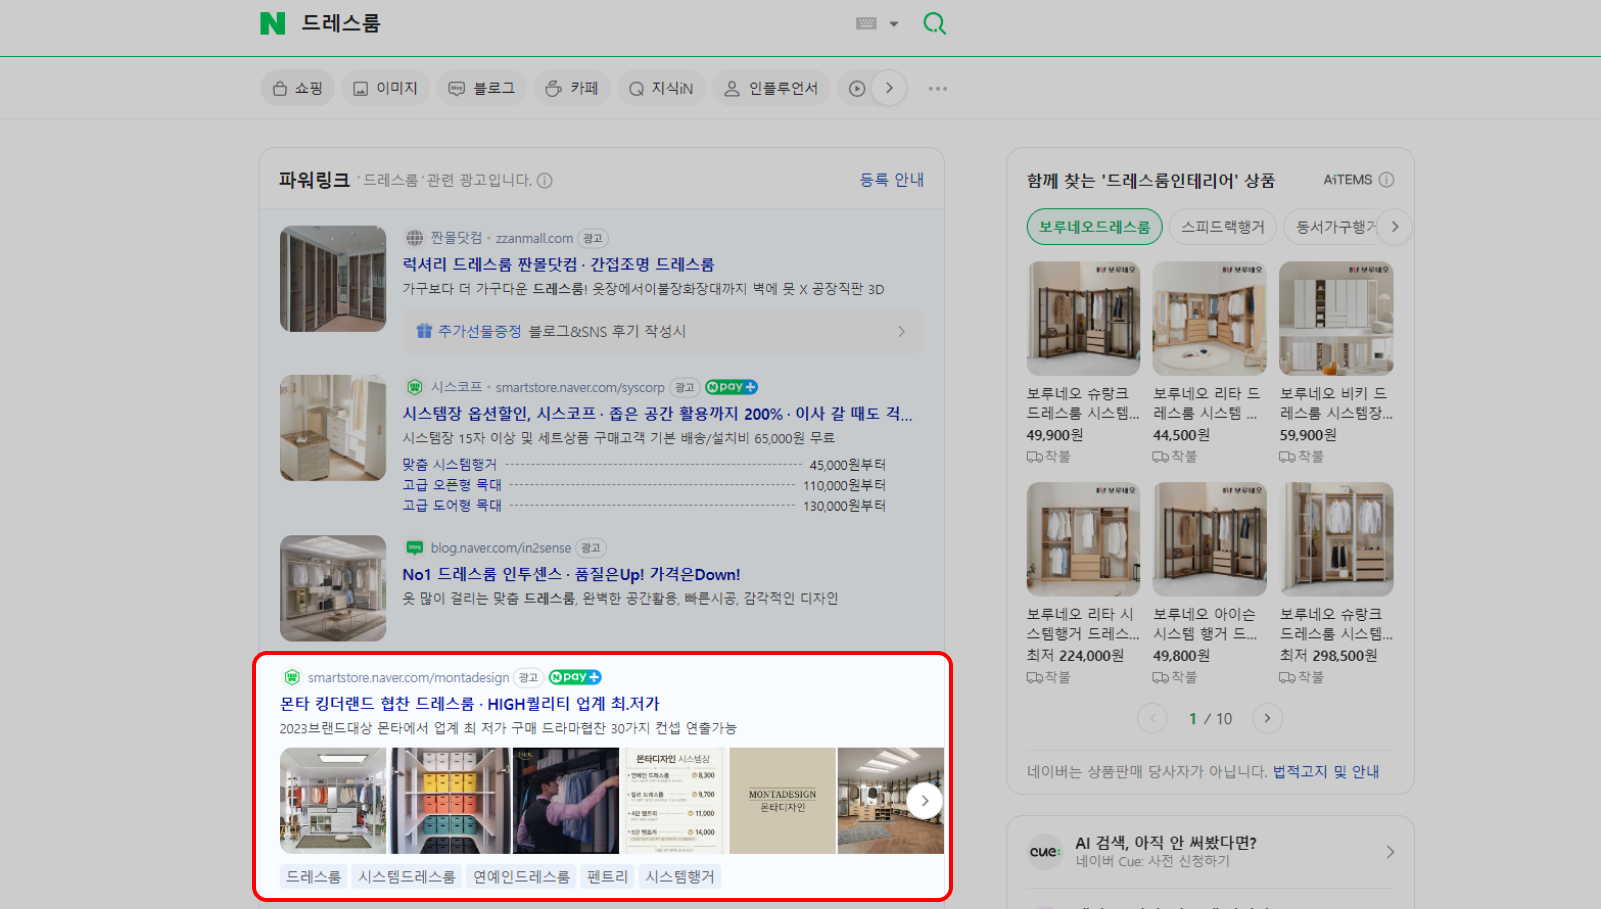Select the 보루네오드레스룸 filter chip
Screen dimensions: 1601x909
click(1094, 227)
